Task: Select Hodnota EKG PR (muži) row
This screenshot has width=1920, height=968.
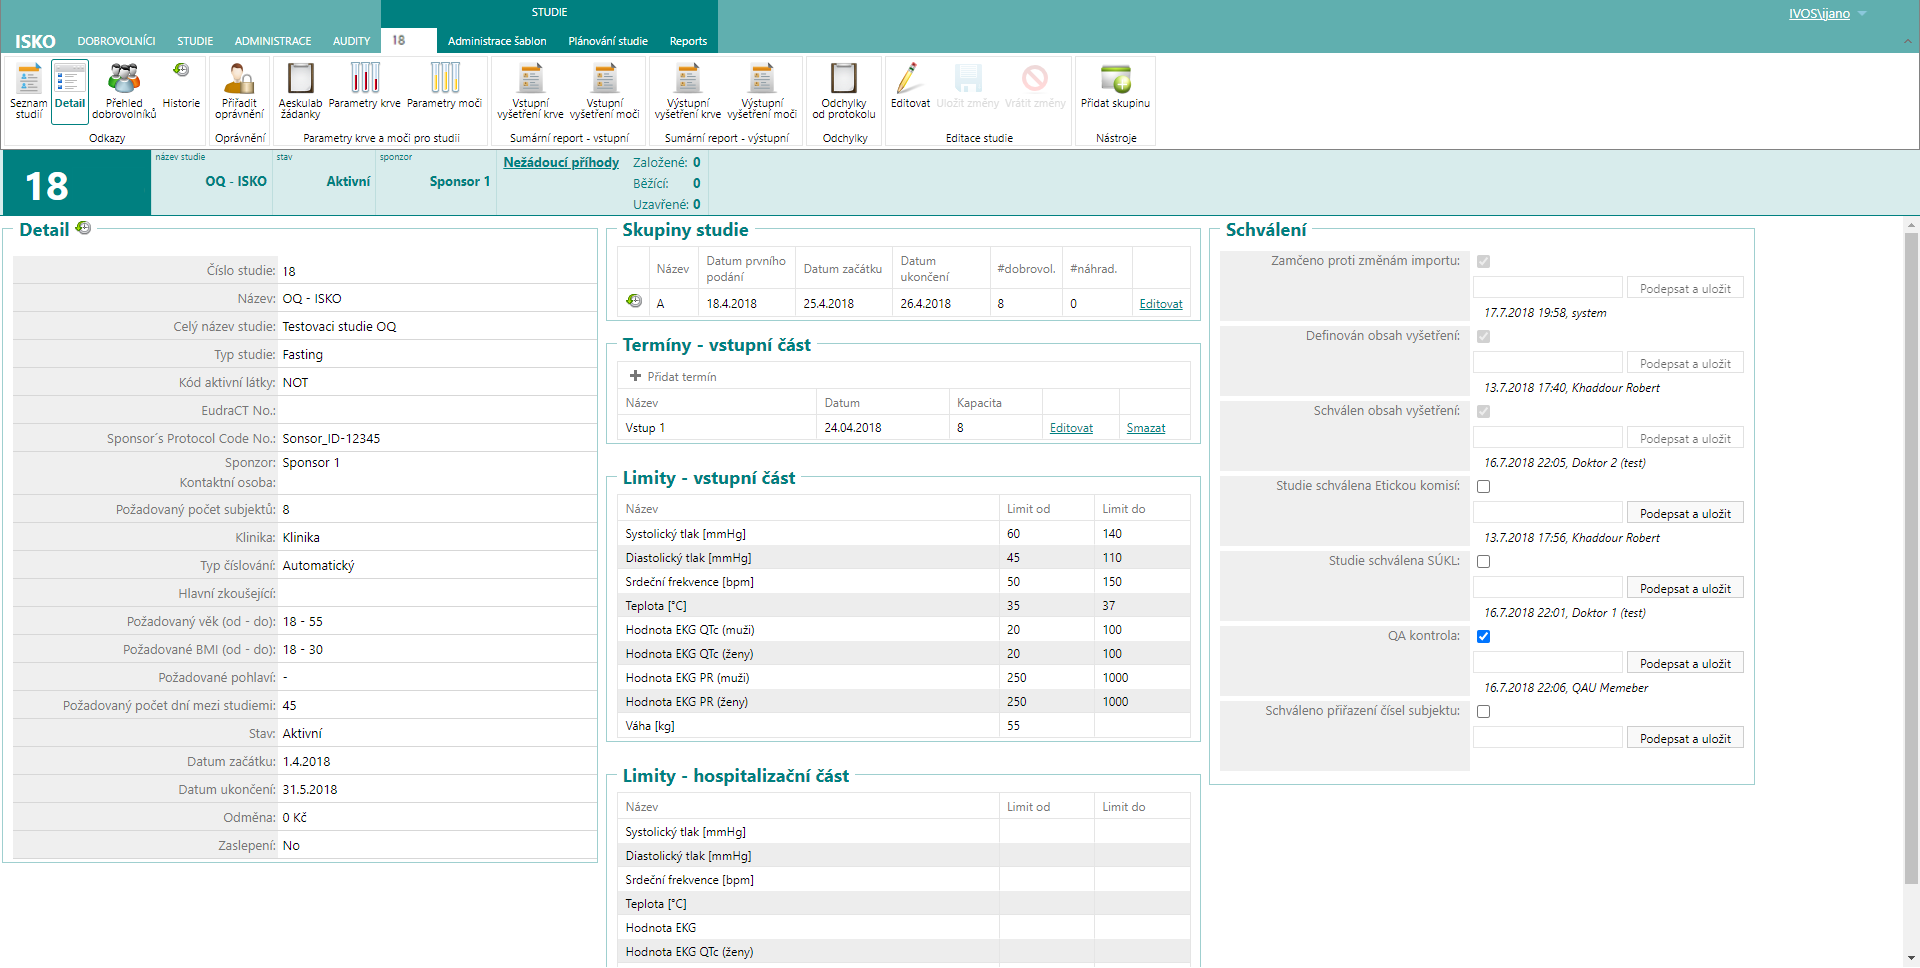Action: (x=904, y=678)
